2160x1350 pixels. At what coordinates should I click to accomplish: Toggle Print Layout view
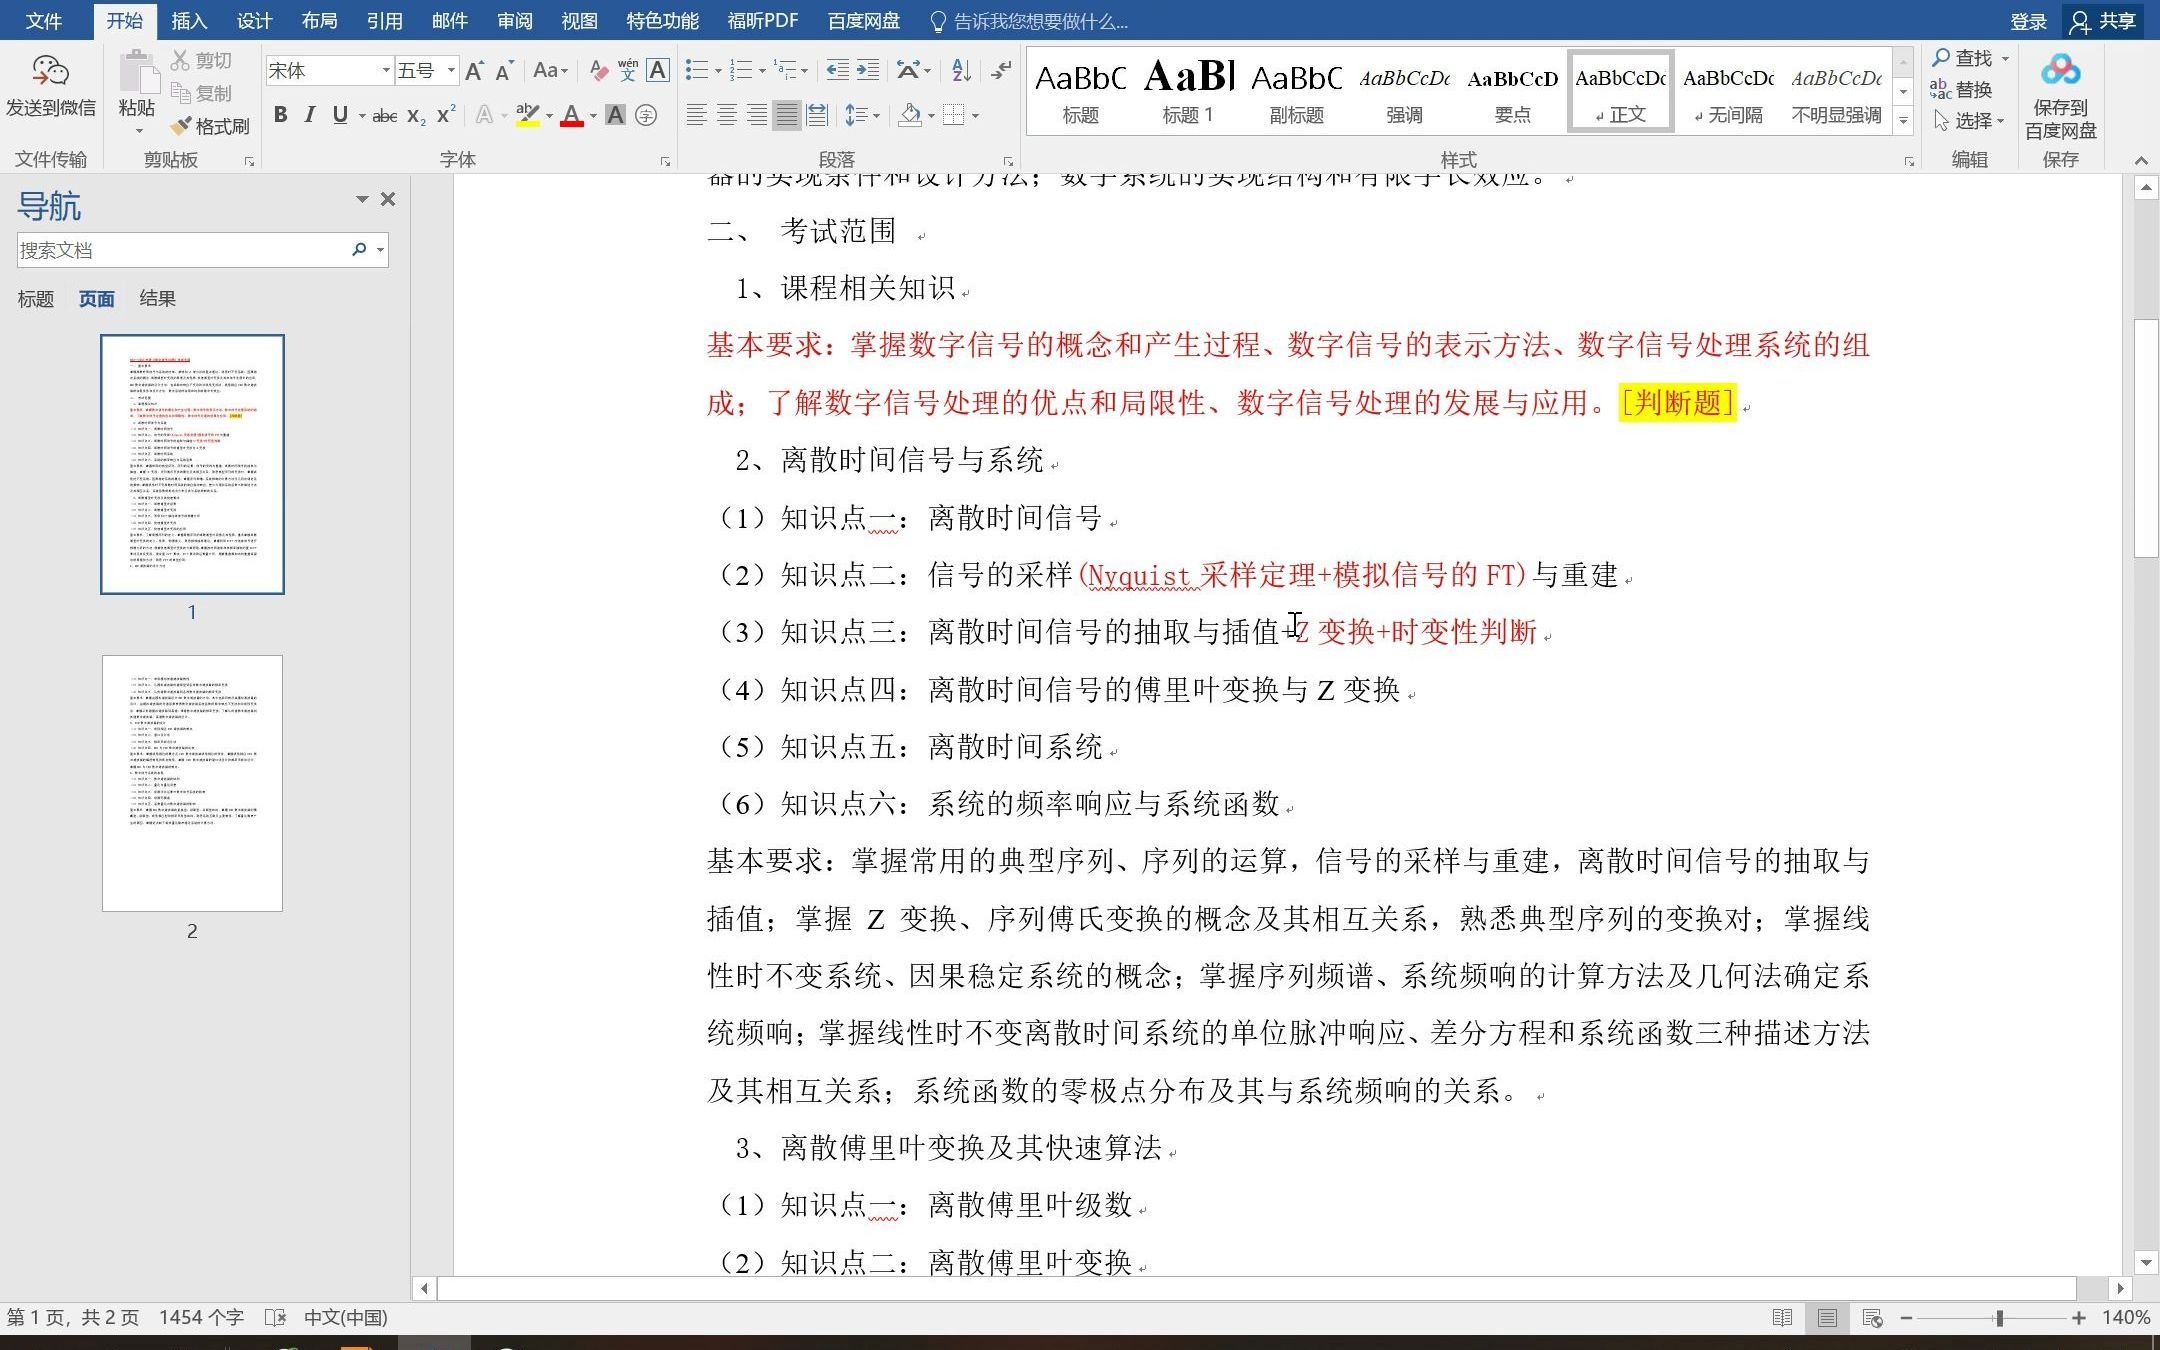click(x=1827, y=1318)
